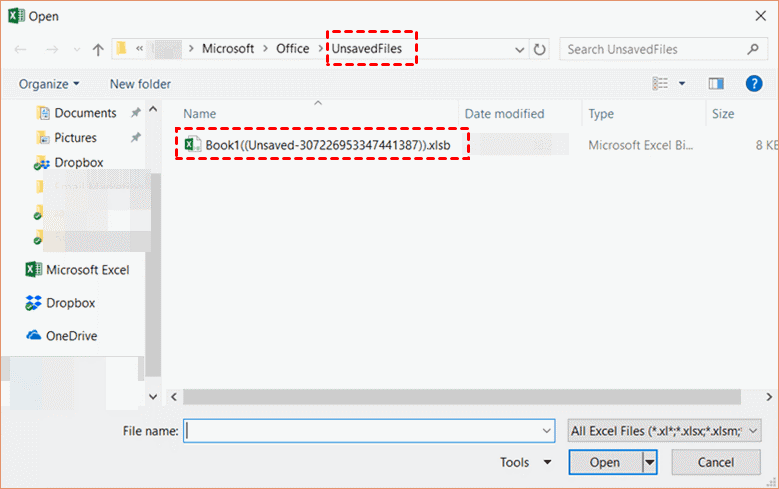This screenshot has height=489, width=779.
Task: Select the Office breadcrumb segment
Action: [x=293, y=49]
